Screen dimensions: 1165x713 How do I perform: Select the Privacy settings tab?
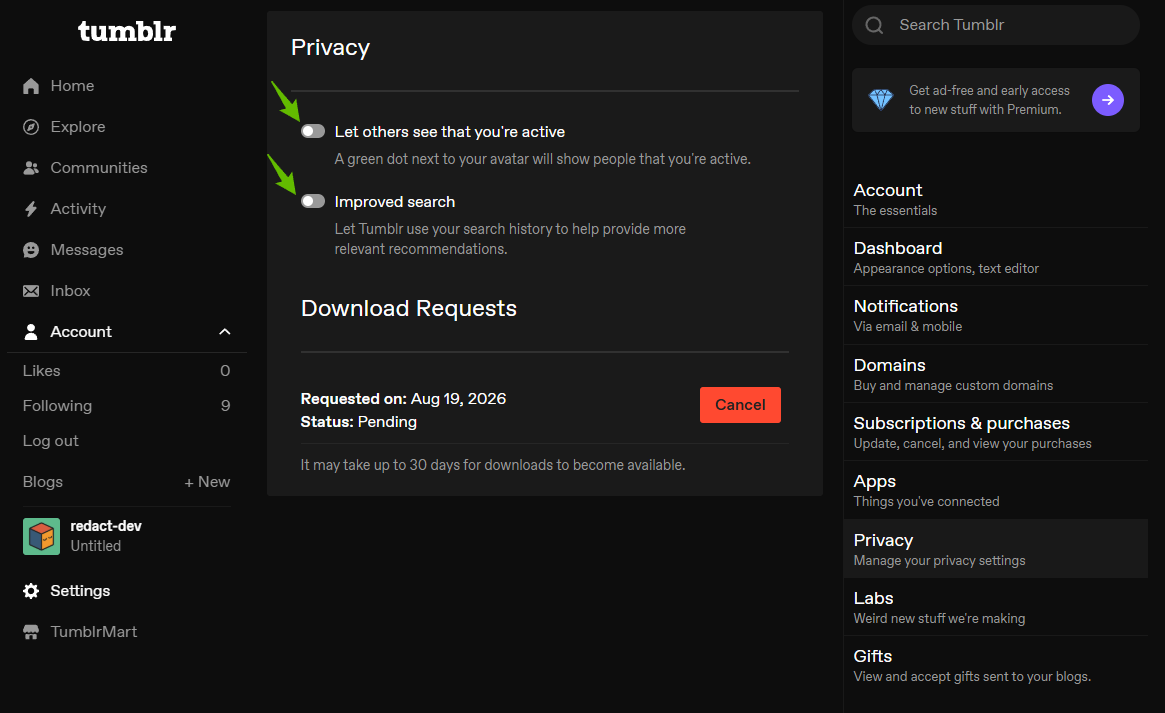pos(996,549)
